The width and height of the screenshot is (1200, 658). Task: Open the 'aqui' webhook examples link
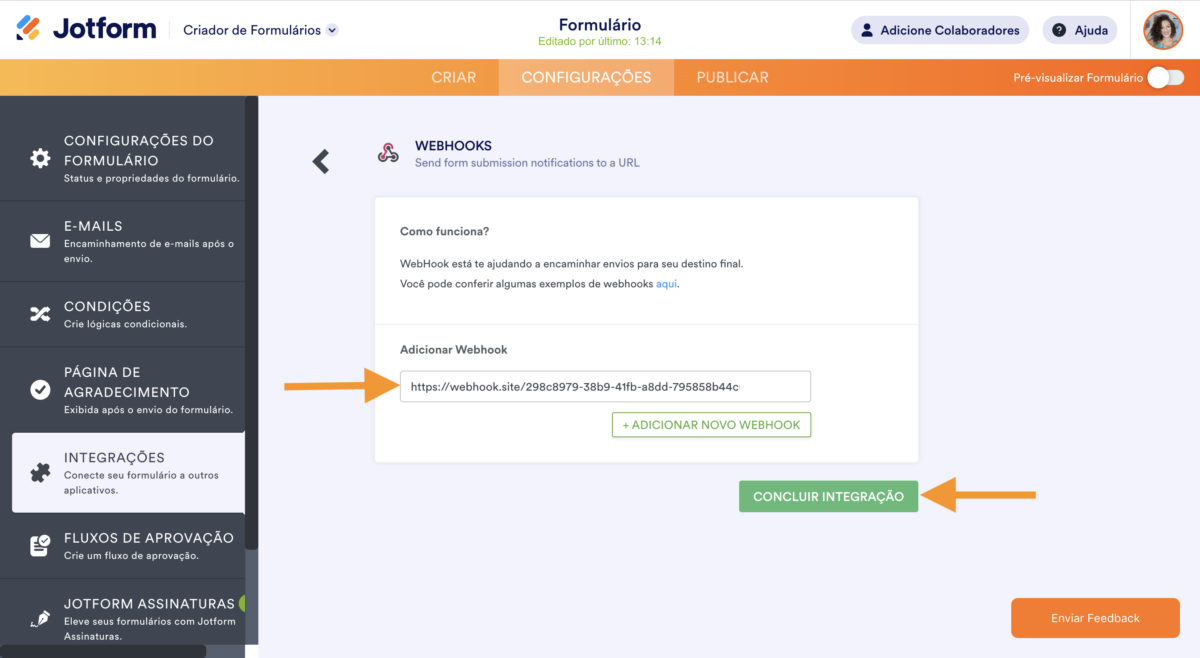(x=667, y=284)
